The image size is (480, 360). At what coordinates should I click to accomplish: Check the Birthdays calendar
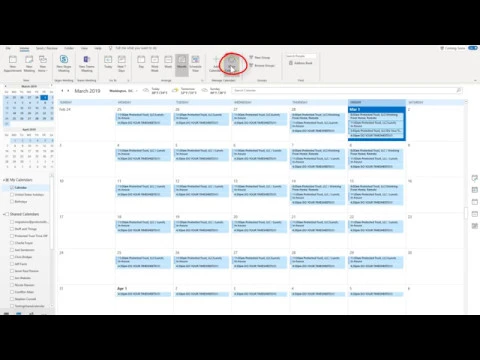point(12,202)
